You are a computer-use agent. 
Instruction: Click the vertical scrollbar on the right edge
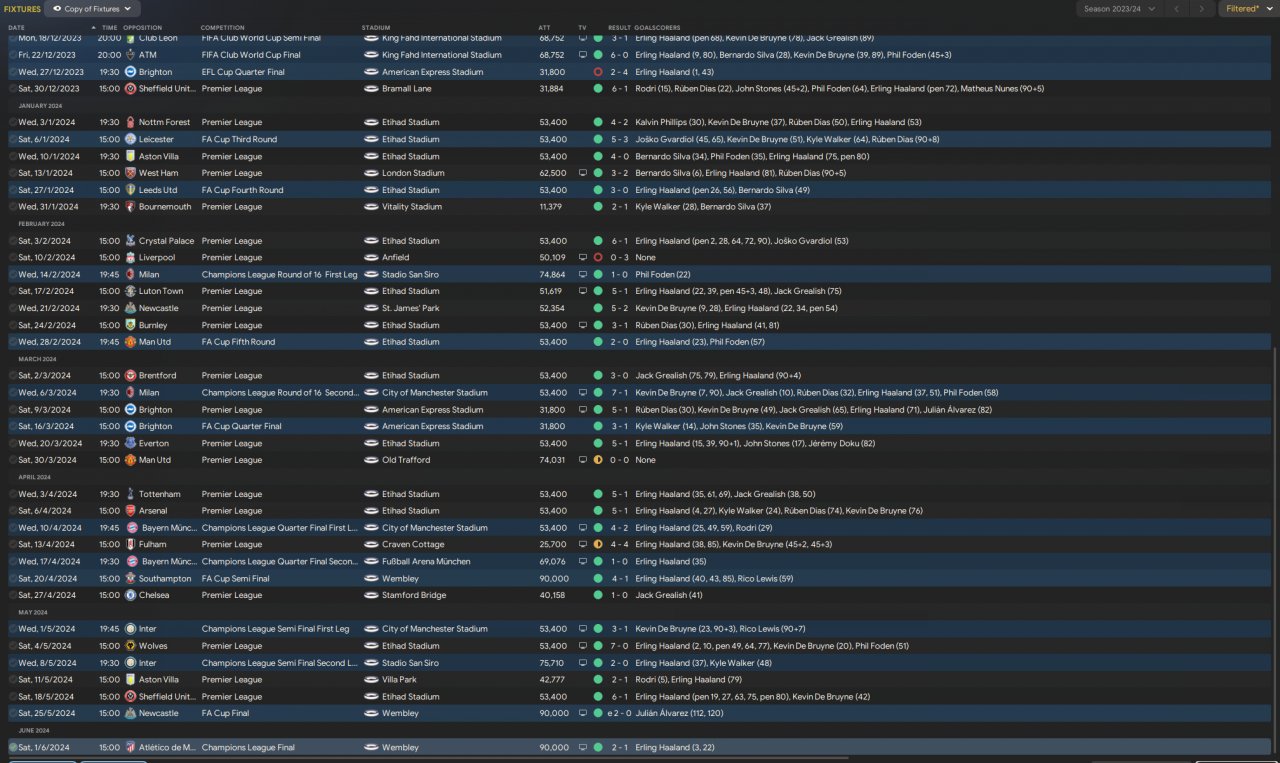[1276, 550]
